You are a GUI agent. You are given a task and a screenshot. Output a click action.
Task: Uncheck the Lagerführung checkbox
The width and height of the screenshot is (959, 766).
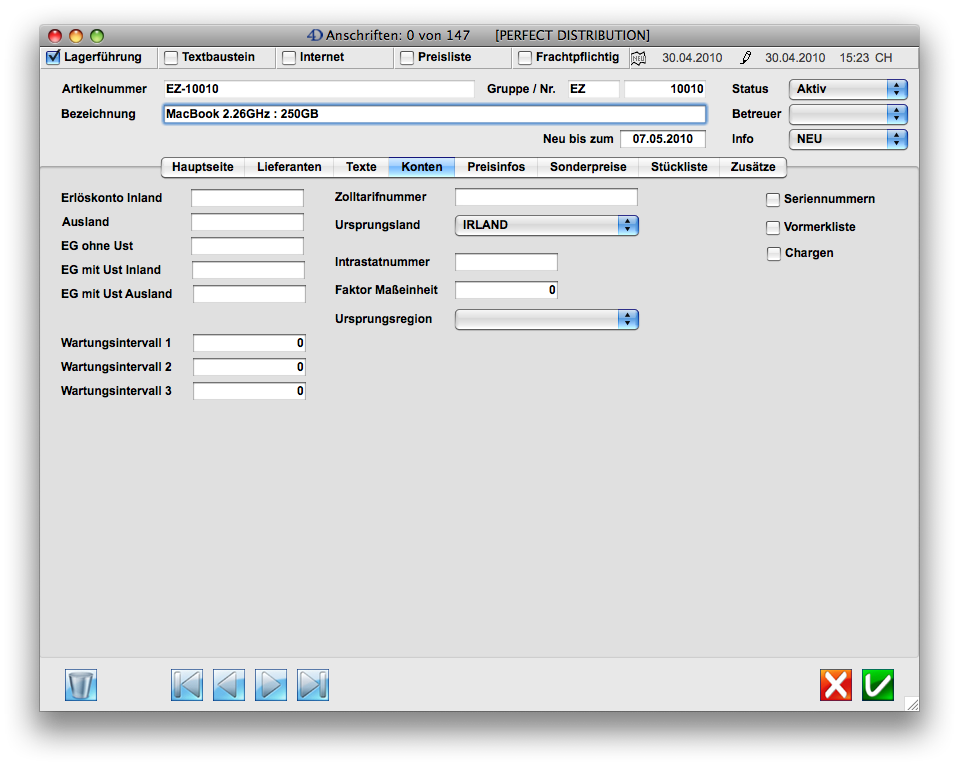coord(54,58)
